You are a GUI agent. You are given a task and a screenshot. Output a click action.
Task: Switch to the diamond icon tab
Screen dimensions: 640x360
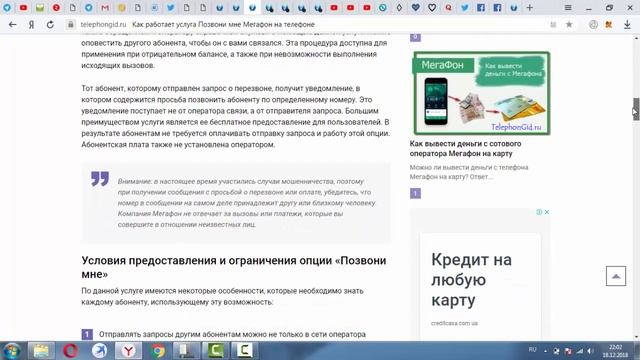point(399,7)
